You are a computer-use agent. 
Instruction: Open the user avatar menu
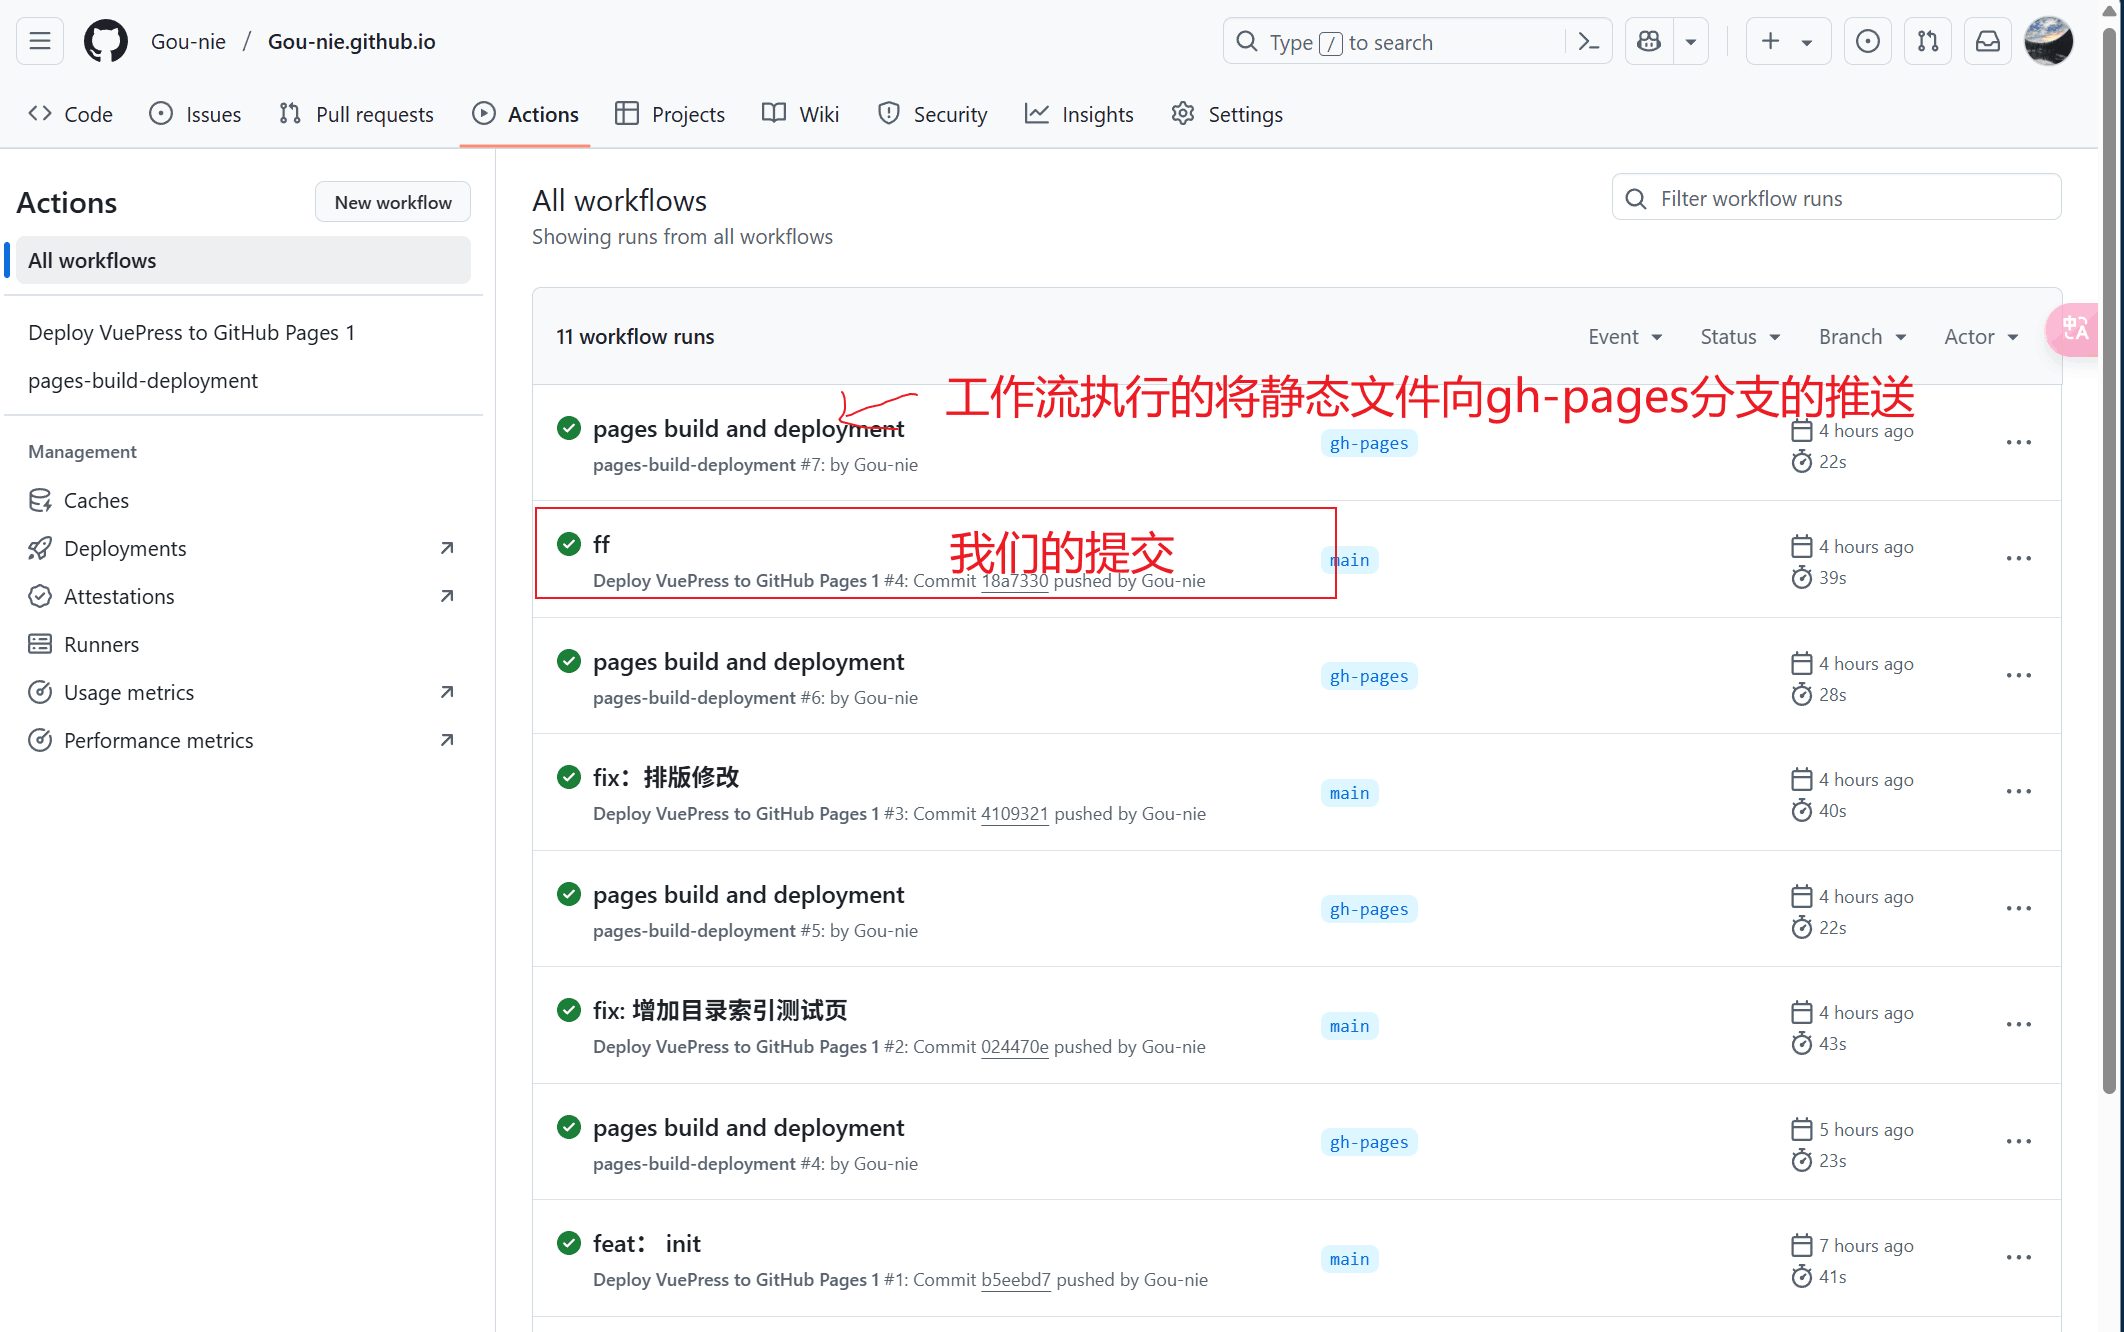point(2048,41)
